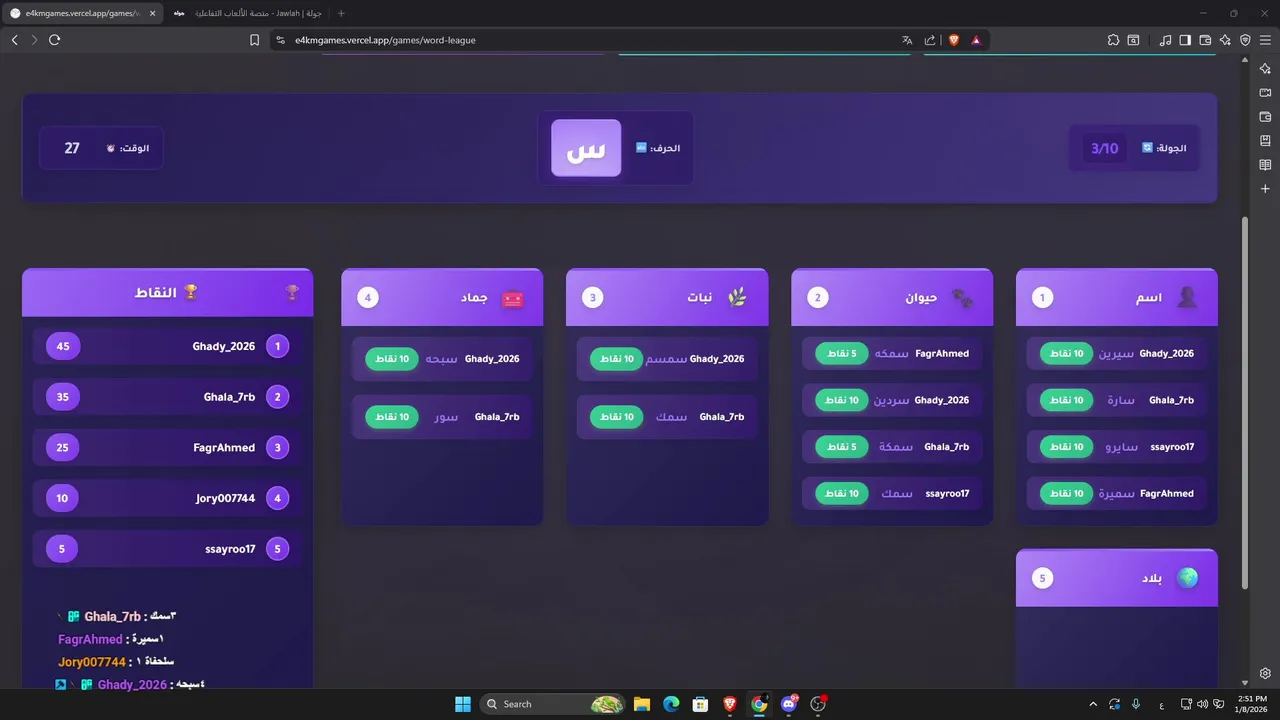The width and height of the screenshot is (1280, 720).
Task: Open the video call icon in right sidebar
Action: tap(1265, 92)
